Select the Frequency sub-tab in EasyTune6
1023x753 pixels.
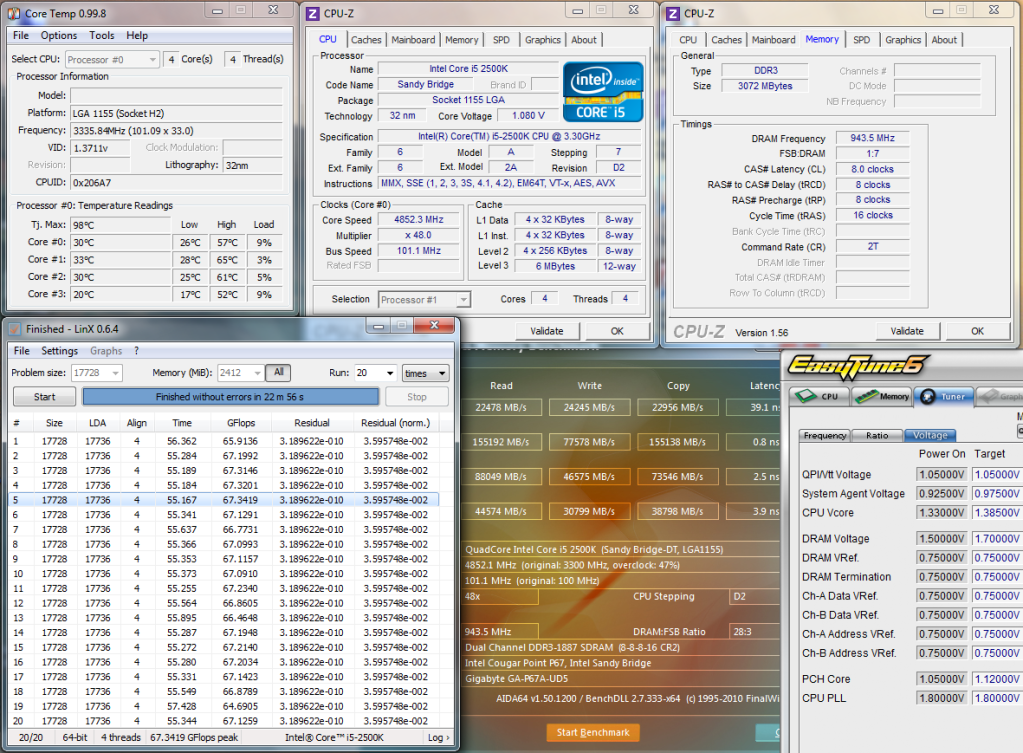pyautogui.click(x=825, y=435)
